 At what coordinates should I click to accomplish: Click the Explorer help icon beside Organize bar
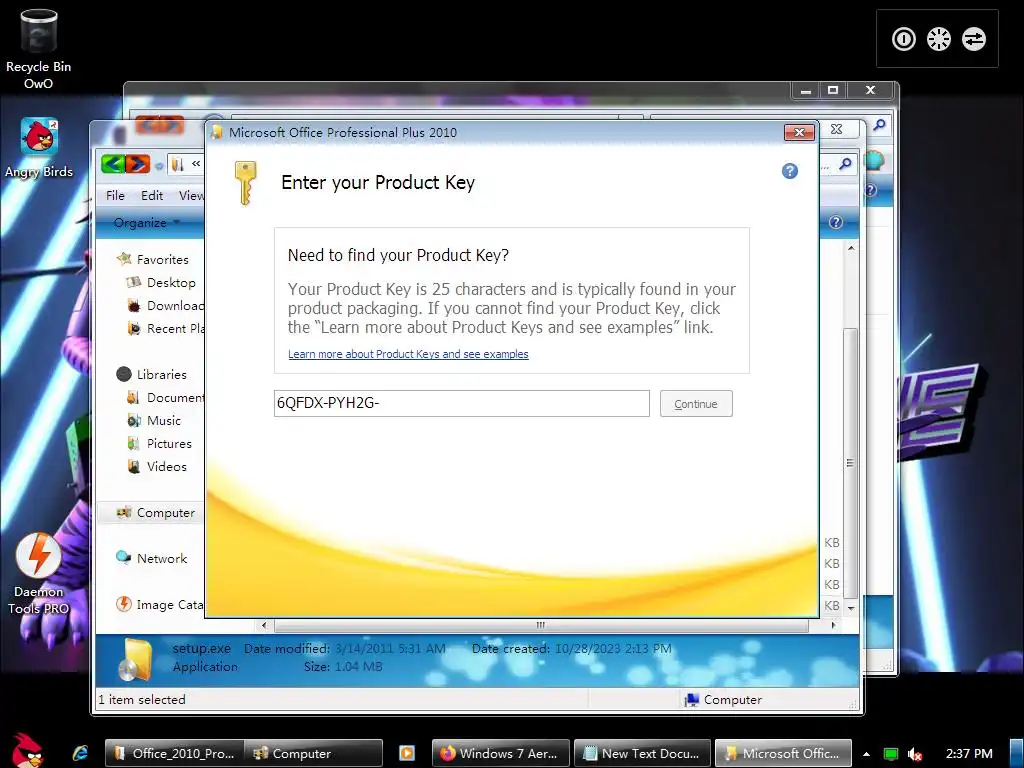click(x=836, y=222)
